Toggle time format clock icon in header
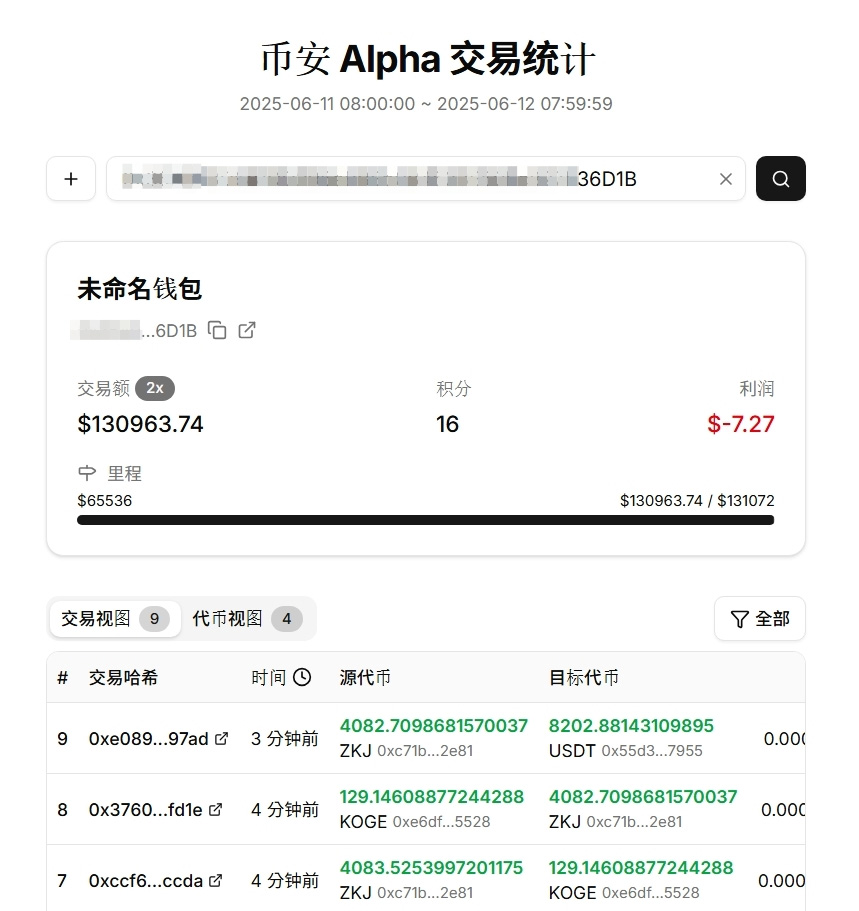 pos(301,678)
